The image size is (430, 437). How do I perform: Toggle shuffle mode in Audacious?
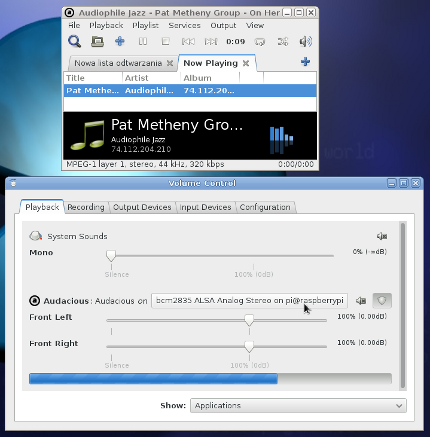tap(283, 42)
